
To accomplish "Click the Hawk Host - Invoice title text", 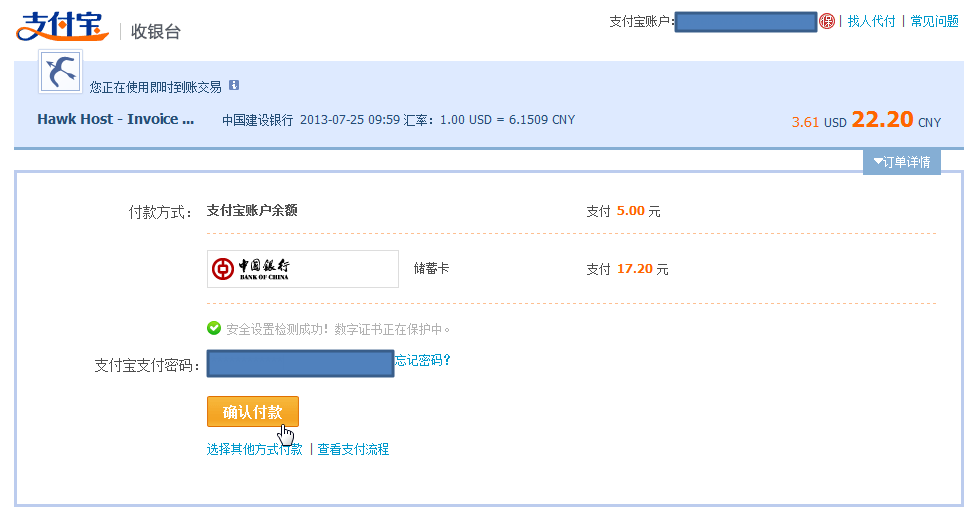I will (x=116, y=119).
